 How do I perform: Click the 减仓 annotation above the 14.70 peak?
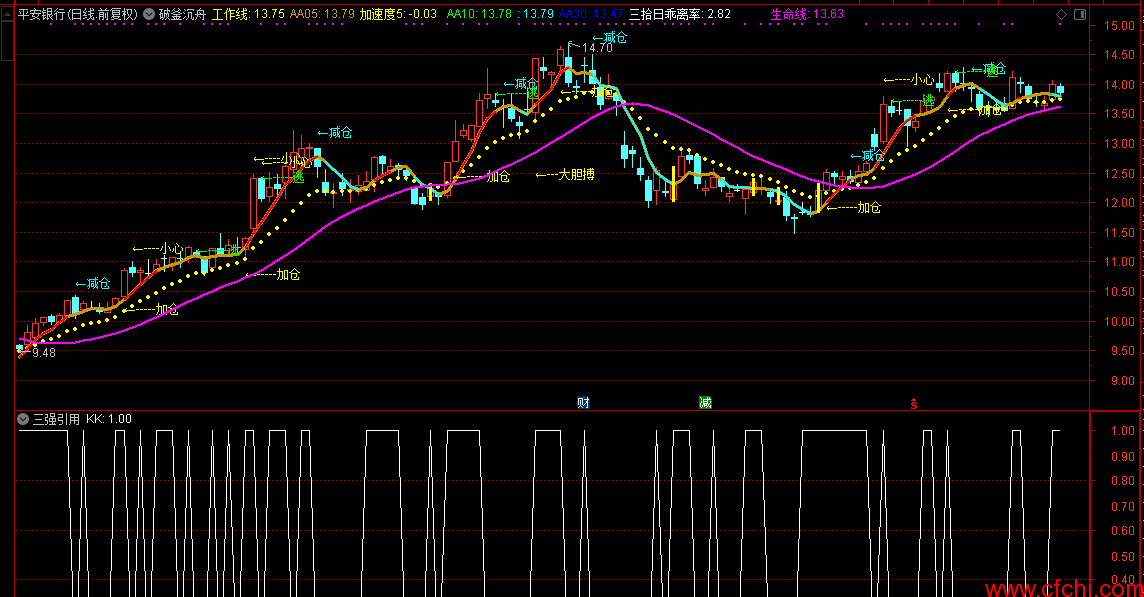(610, 38)
